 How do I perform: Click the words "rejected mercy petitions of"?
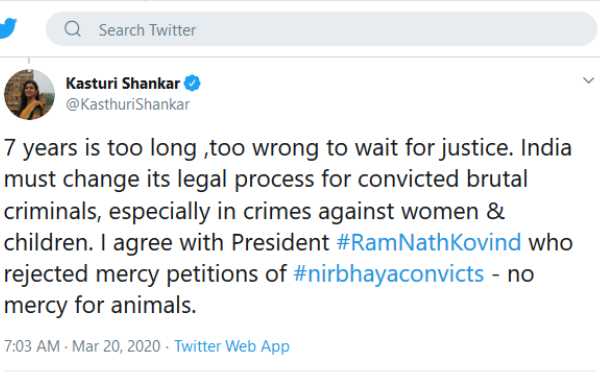click(145, 274)
